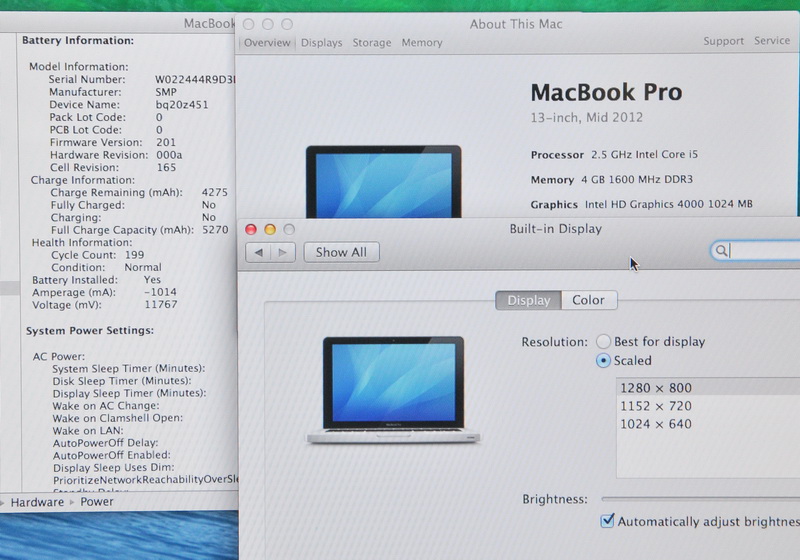Select the Best for display radio button
The image size is (800, 560).
pos(604,341)
